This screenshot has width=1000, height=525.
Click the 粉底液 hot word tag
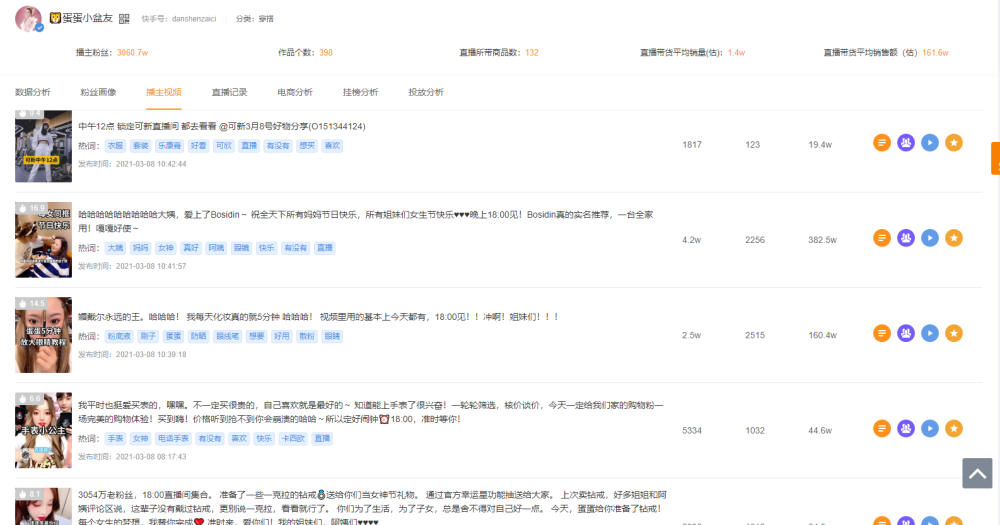pyautogui.click(x=119, y=336)
